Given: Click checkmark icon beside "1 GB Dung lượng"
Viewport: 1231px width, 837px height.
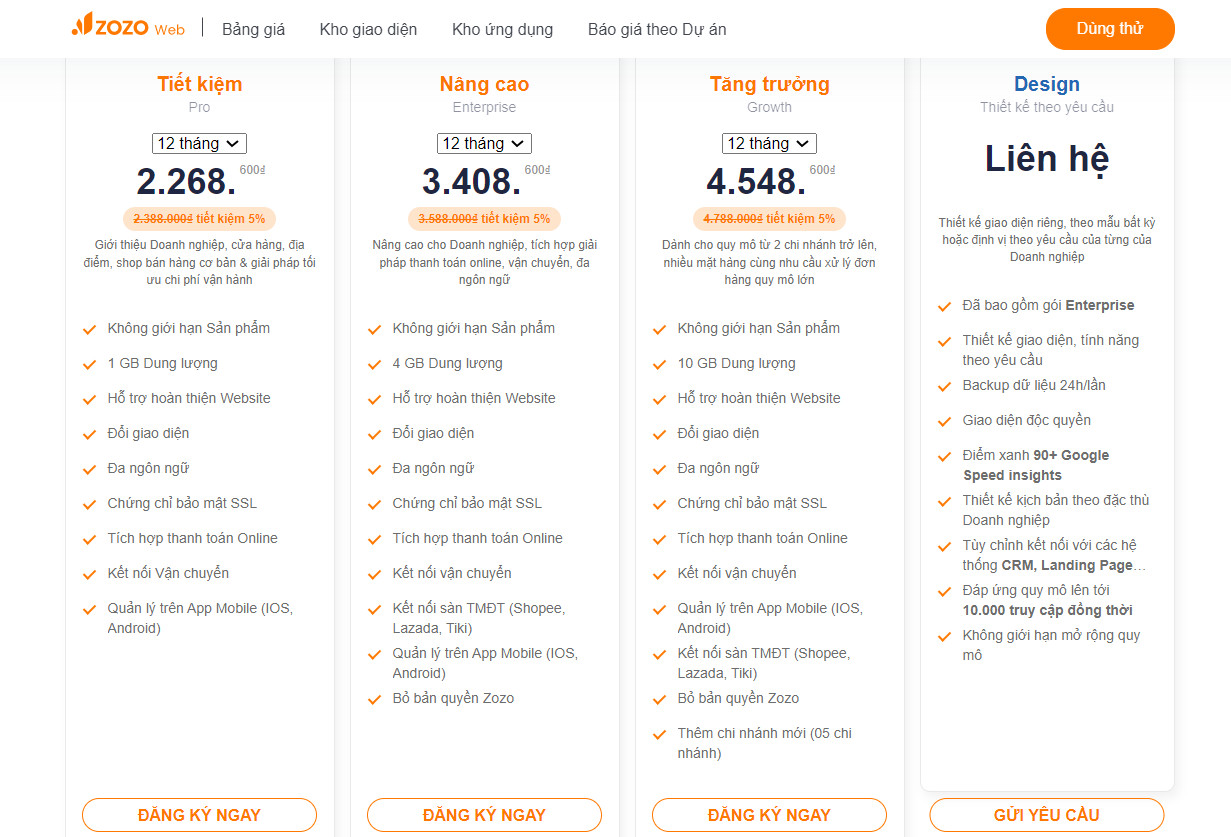Looking at the screenshot, I should point(90,365).
